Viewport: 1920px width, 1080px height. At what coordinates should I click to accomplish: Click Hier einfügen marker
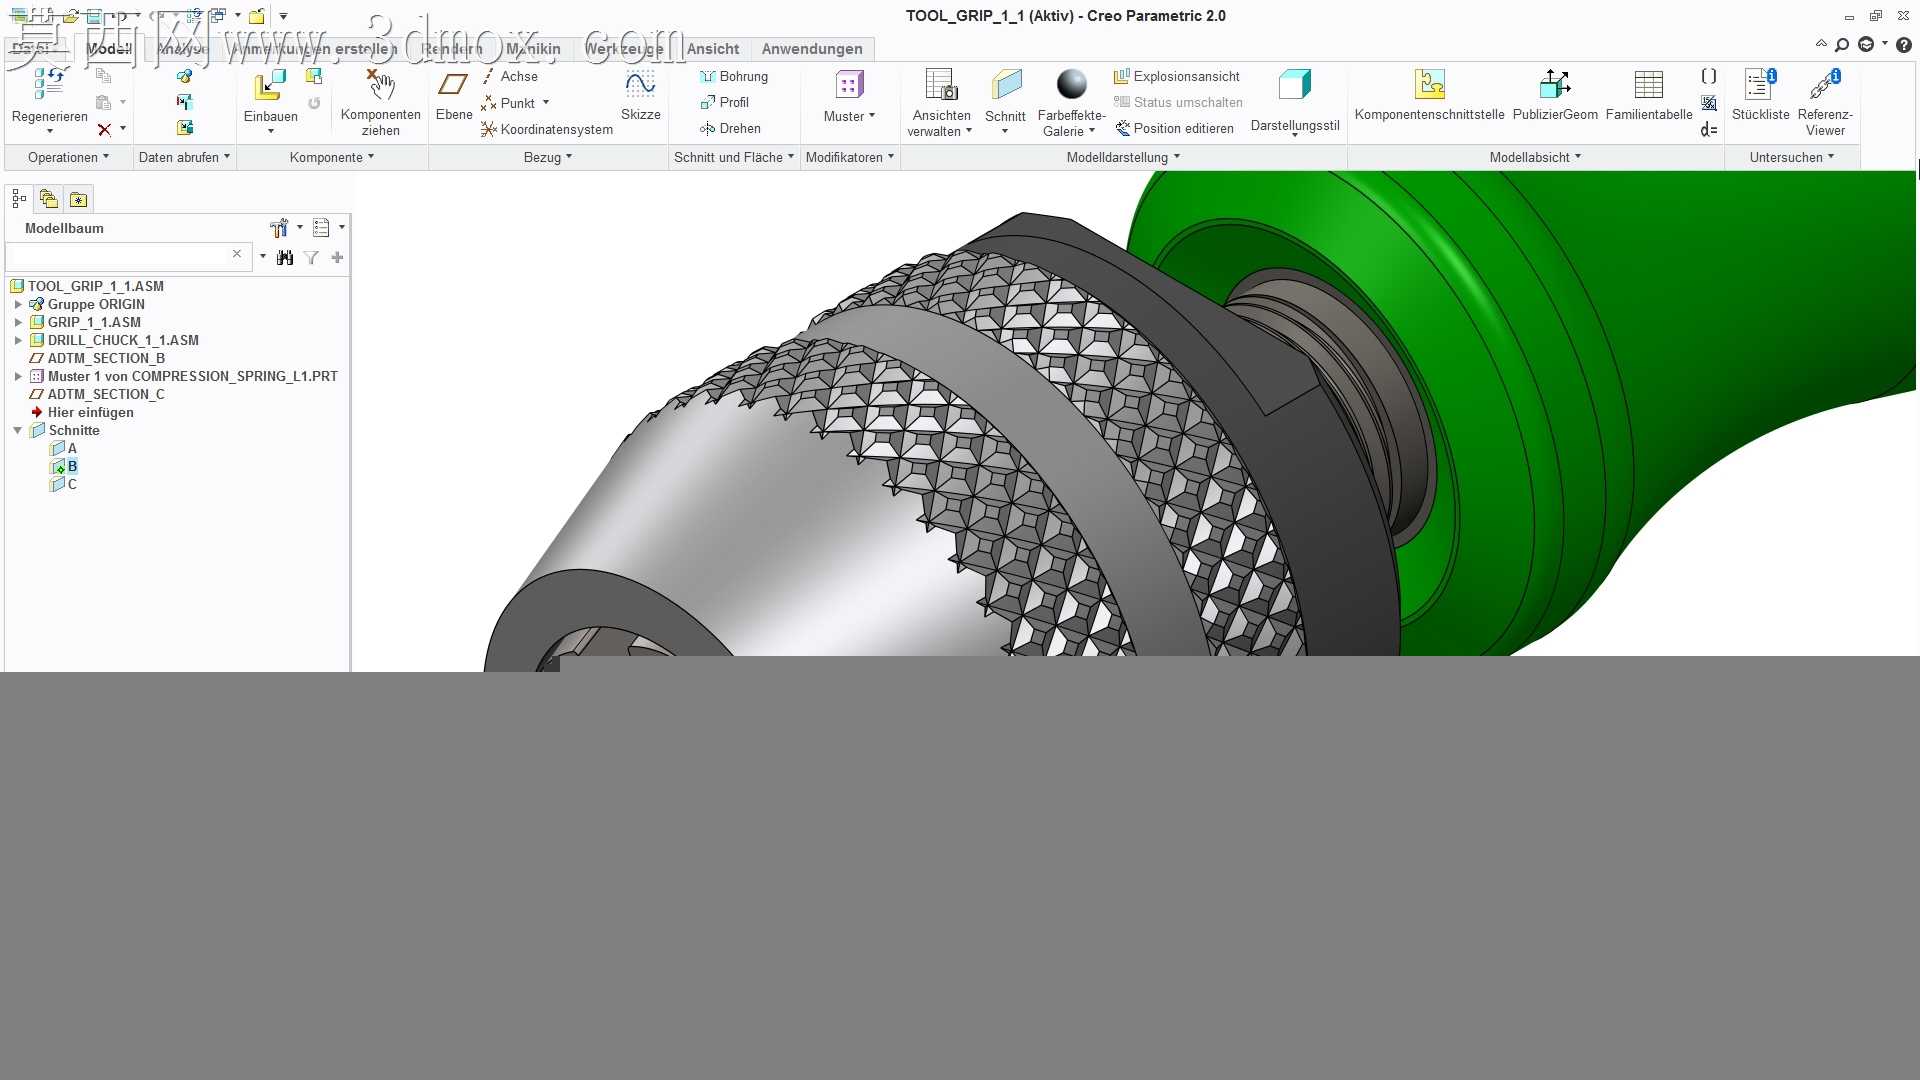coord(82,412)
